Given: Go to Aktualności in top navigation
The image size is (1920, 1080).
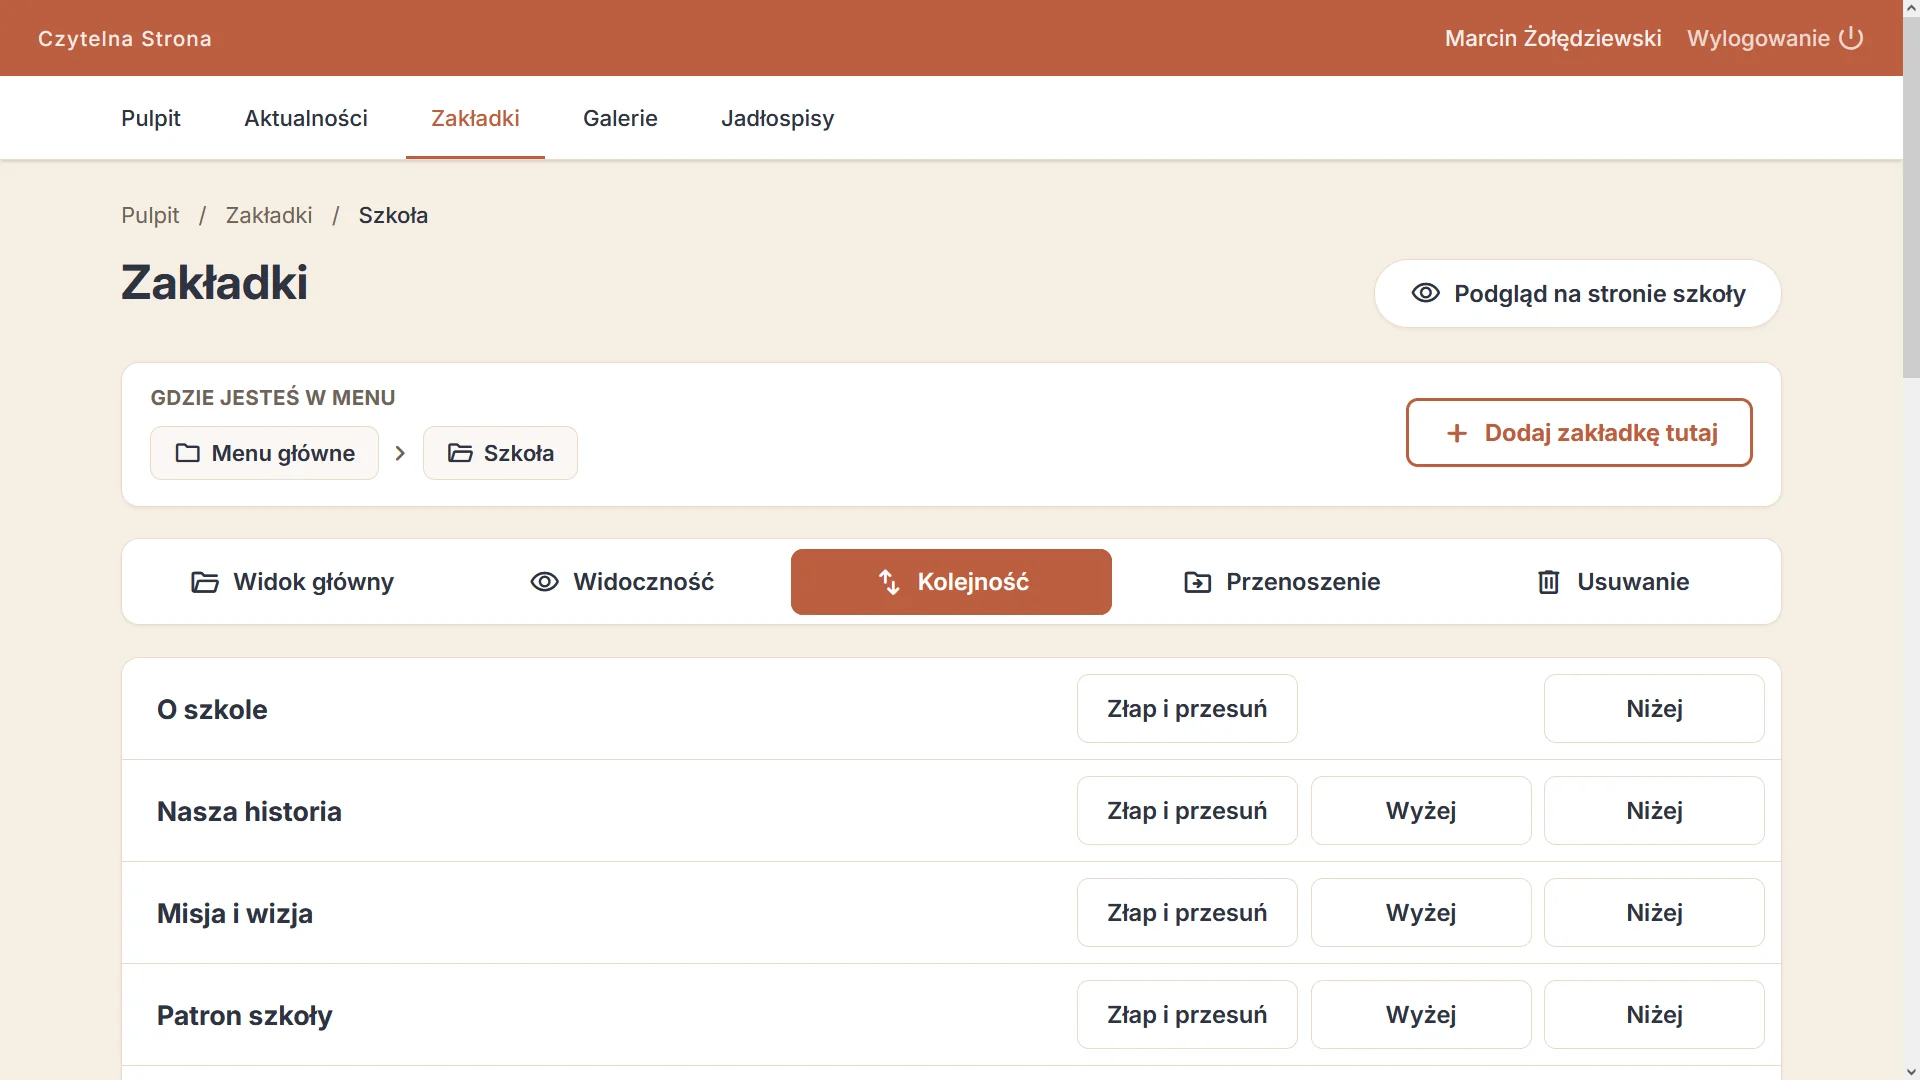Looking at the screenshot, I should pos(306,118).
